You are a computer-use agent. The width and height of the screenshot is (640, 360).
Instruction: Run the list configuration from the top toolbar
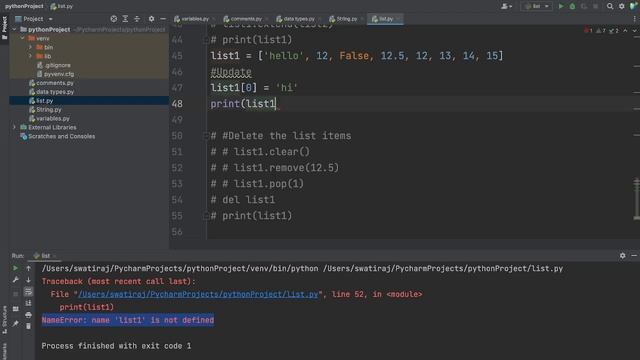[561, 6]
